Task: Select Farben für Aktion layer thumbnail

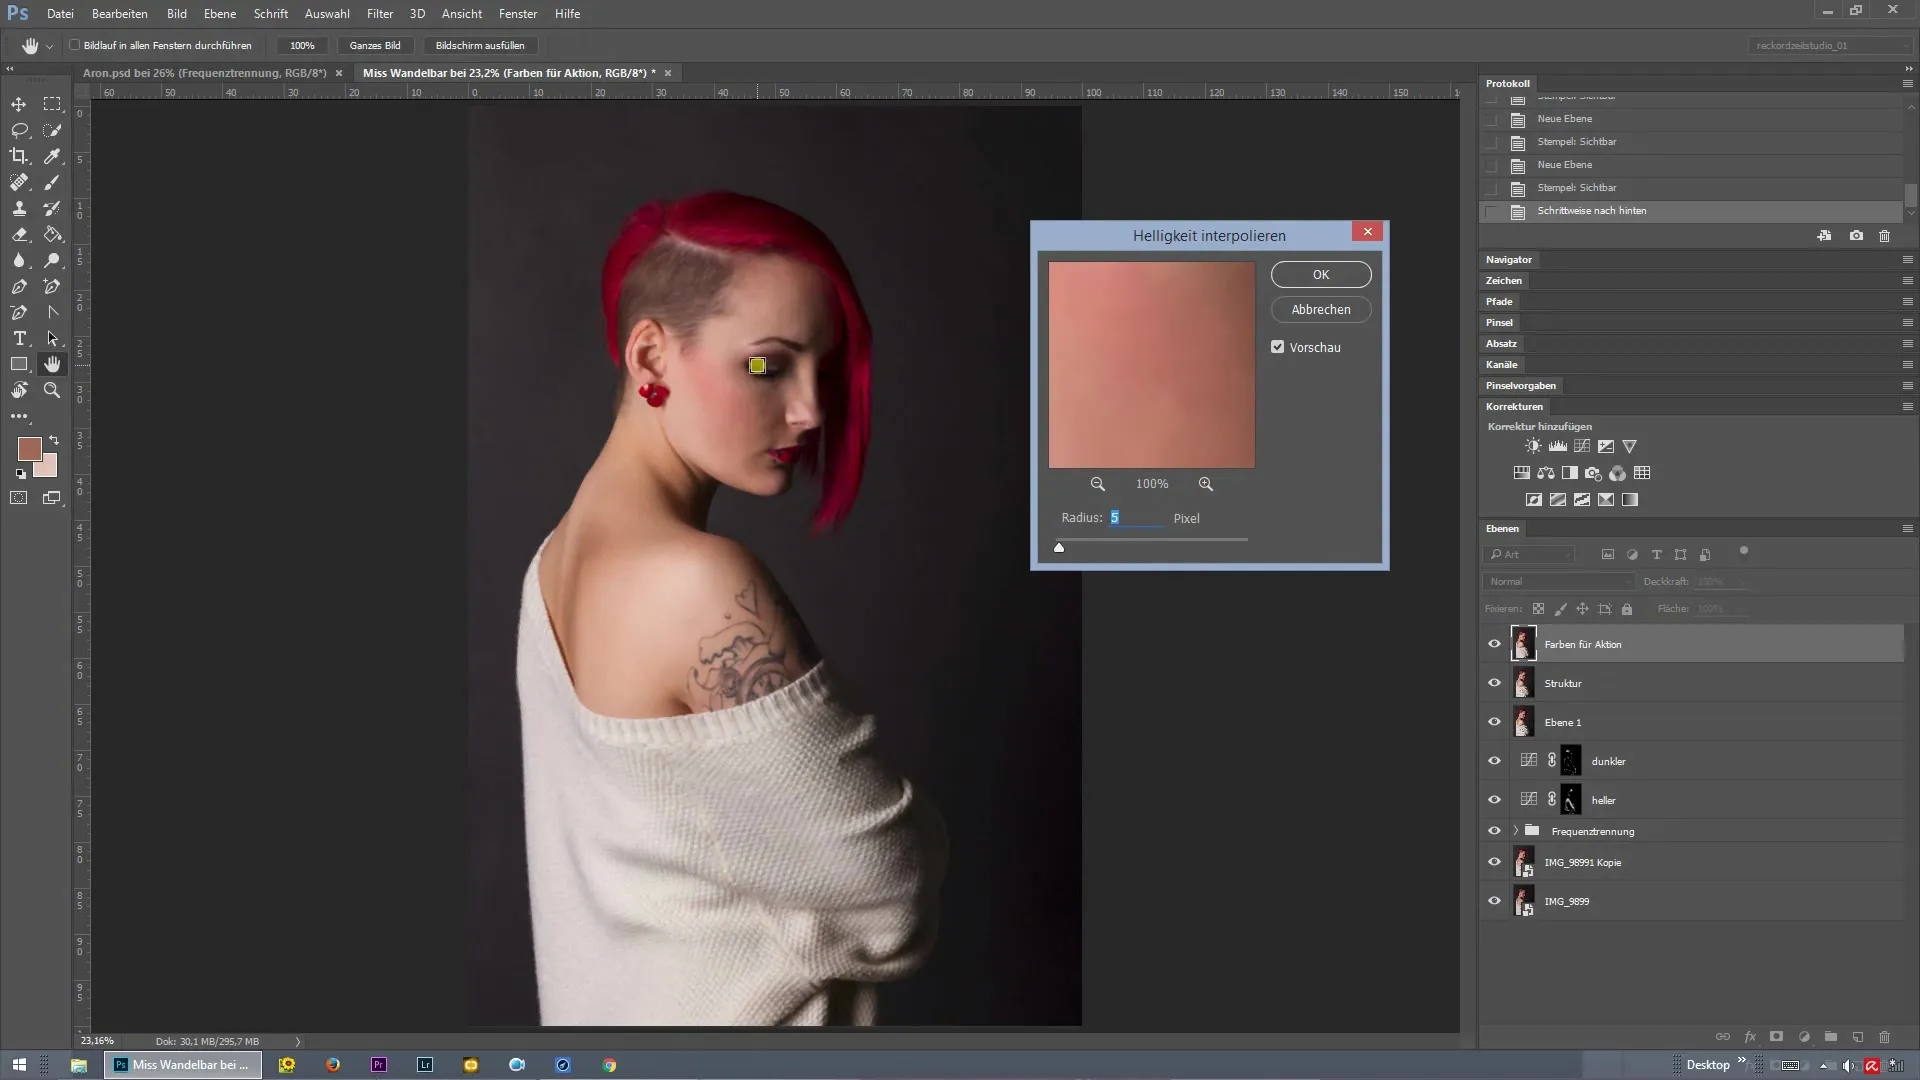Action: [x=1523, y=644]
